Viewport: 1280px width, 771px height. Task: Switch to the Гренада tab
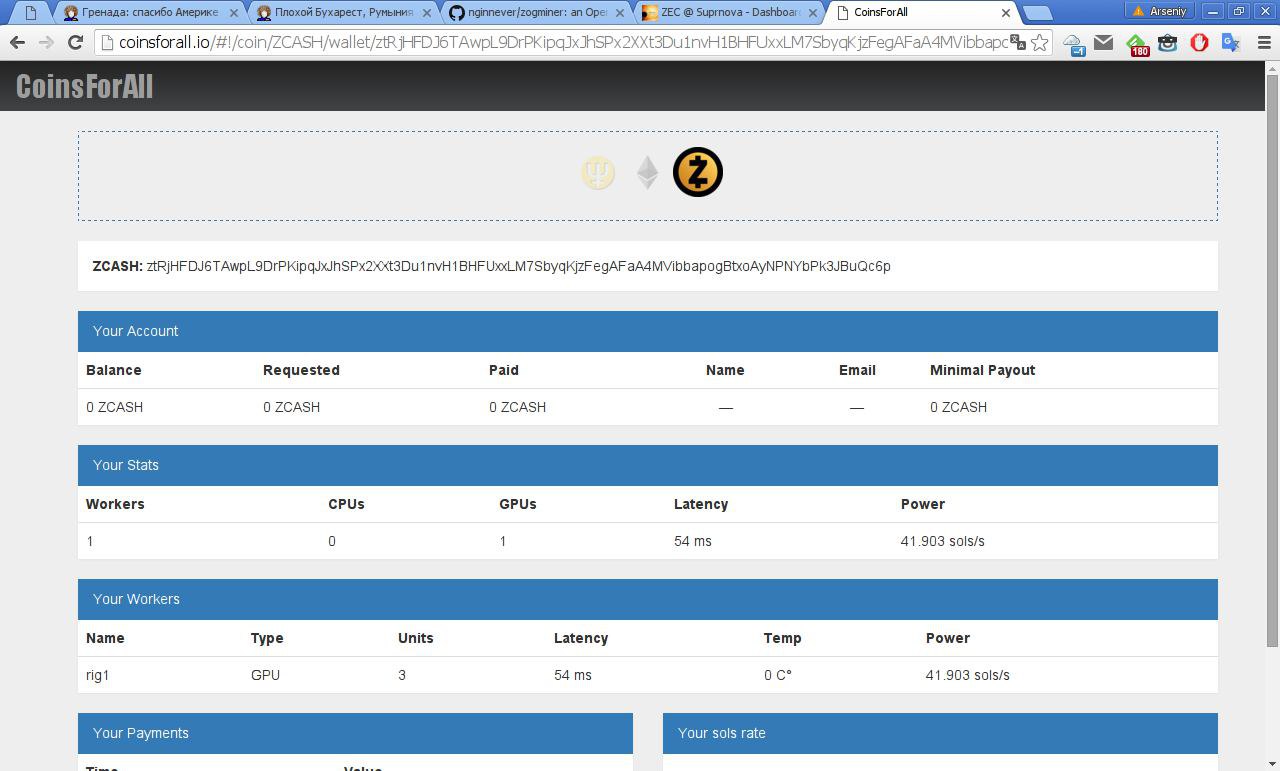pyautogui.click(x=150, y=13)
